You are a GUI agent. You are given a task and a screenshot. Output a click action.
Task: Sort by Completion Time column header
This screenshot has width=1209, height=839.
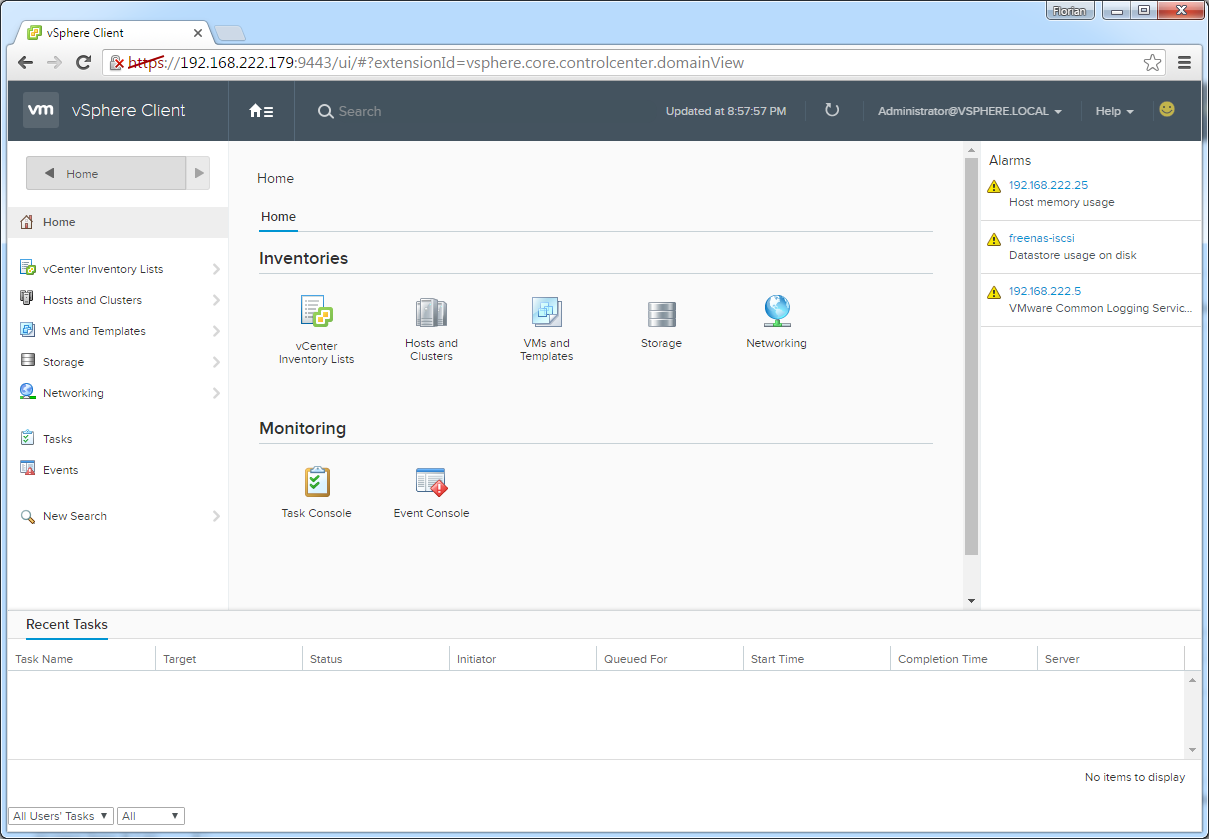click(964, 659)
